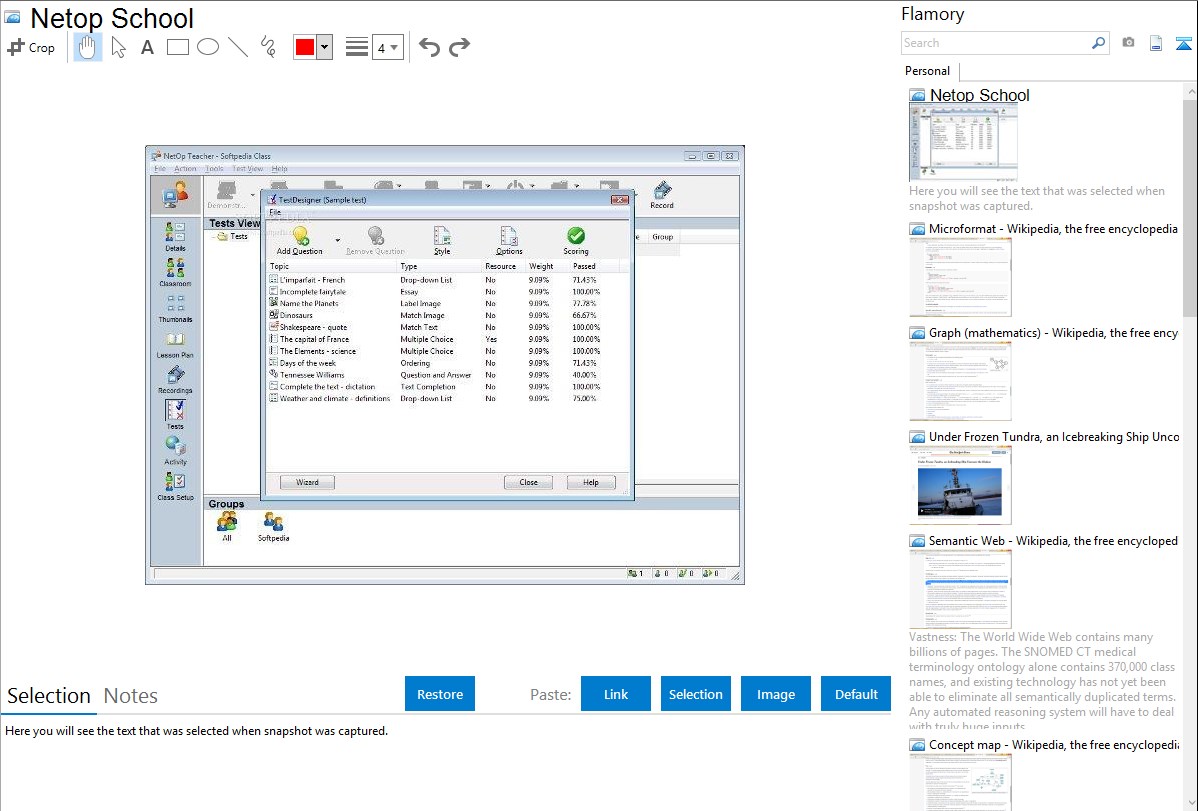Choose the text annotation tool
Viewport: 1198px width, 811px height.
coord(147,47)
